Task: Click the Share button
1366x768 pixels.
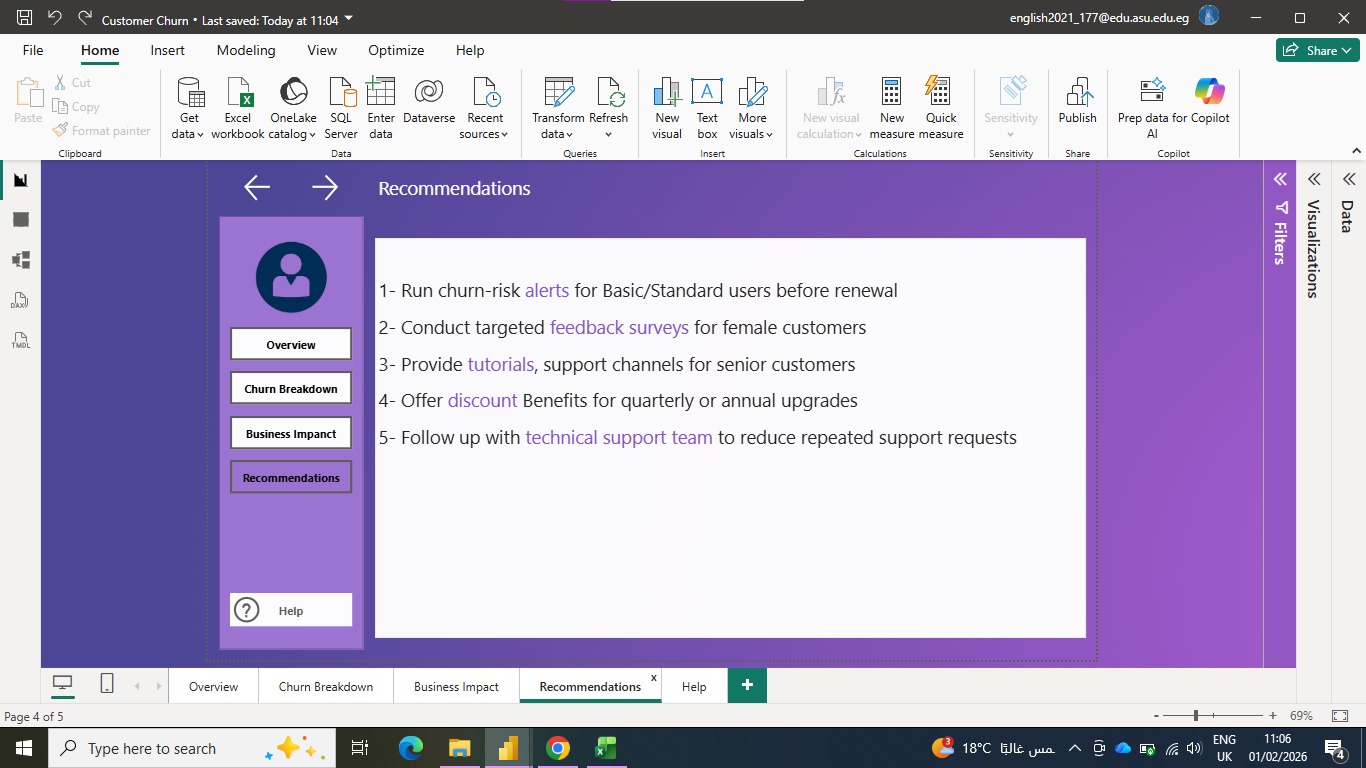Action: click(1317, 50)
